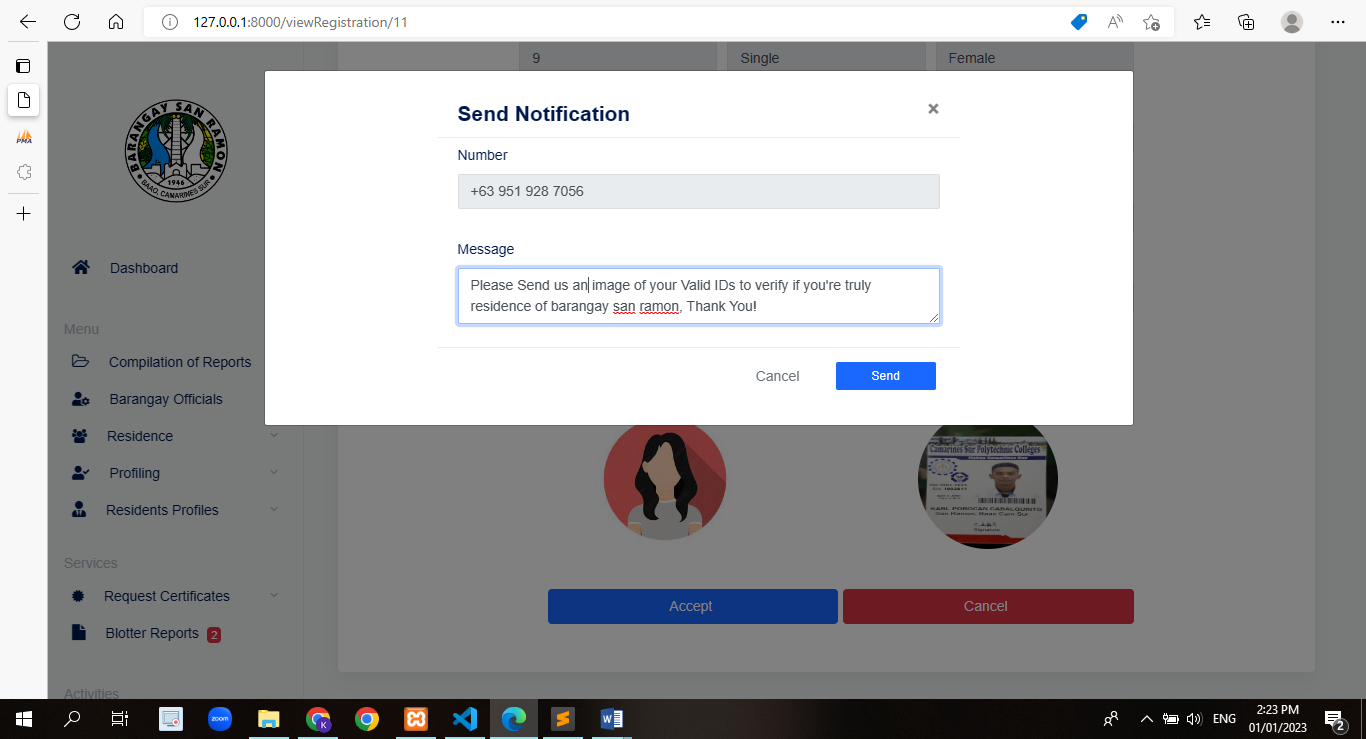The width and height of the screenshot is (1366, 739).
Task: Expand the Profiling section
Action: coord(274,472)
